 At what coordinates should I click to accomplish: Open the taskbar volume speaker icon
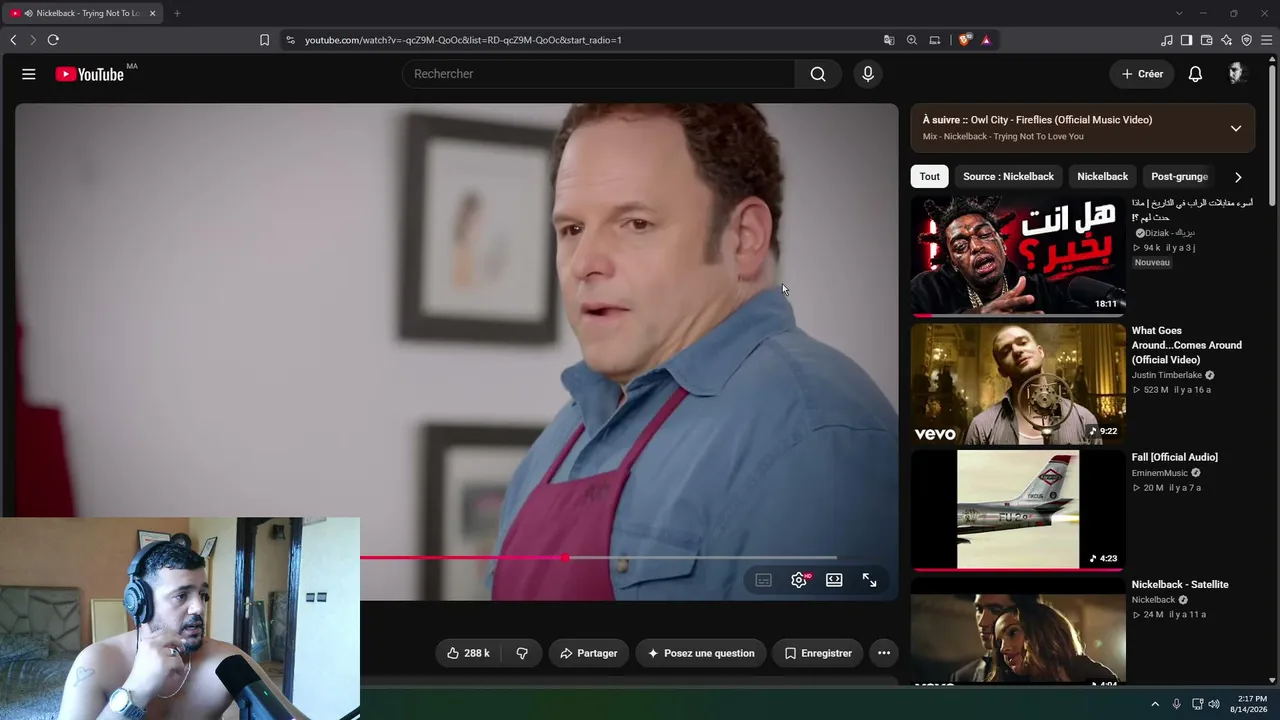pos(1214,704)
